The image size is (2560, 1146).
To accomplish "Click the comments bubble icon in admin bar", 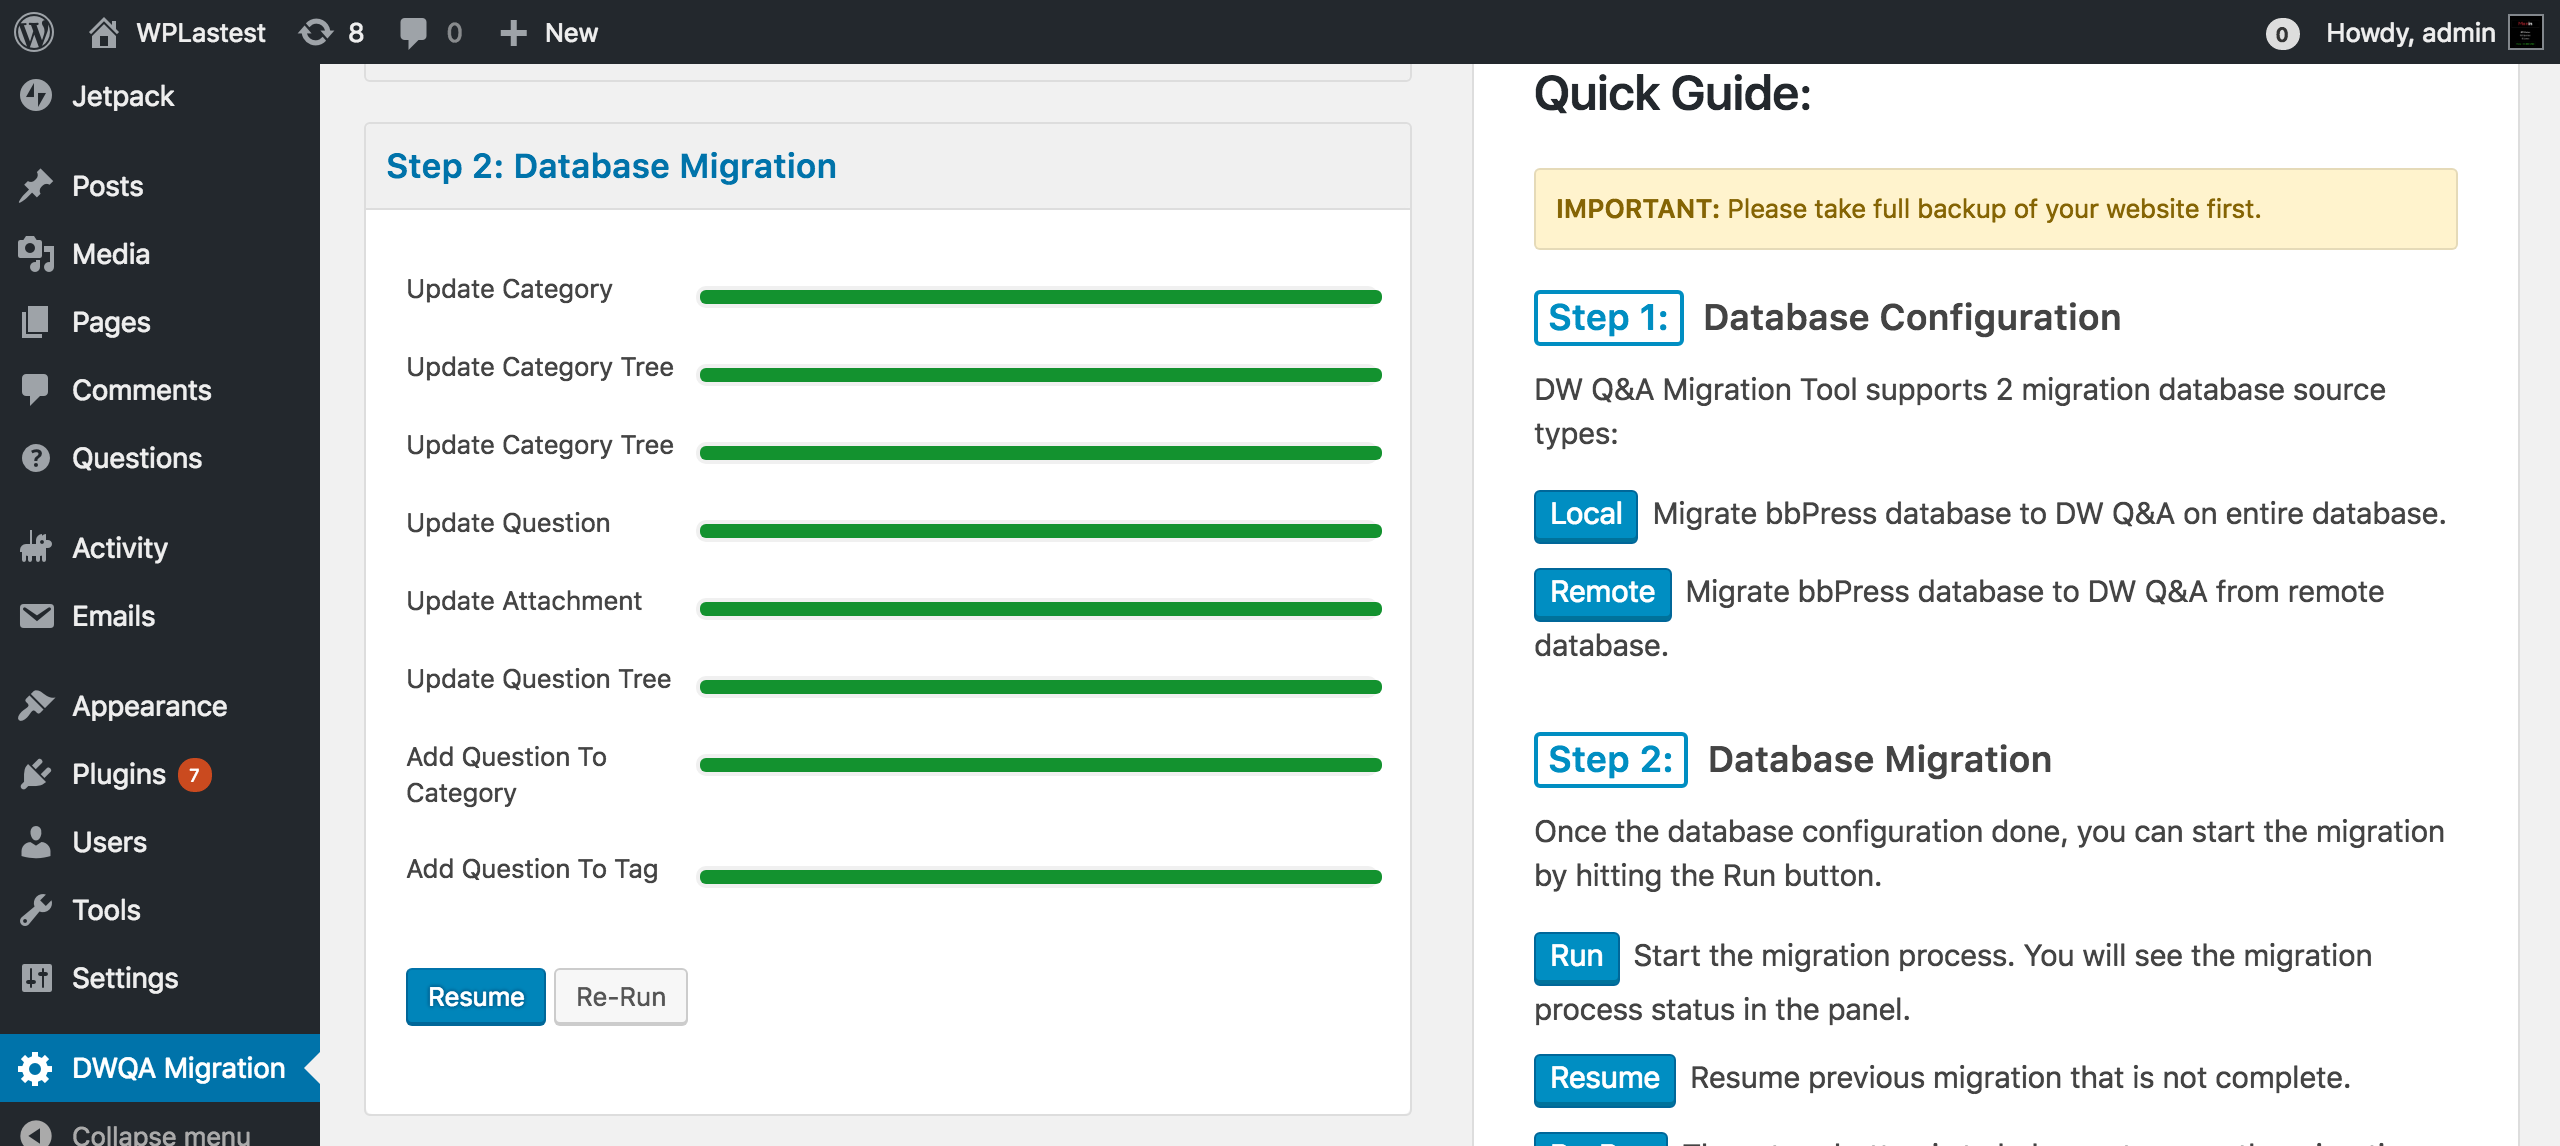I will pos(413,32).
